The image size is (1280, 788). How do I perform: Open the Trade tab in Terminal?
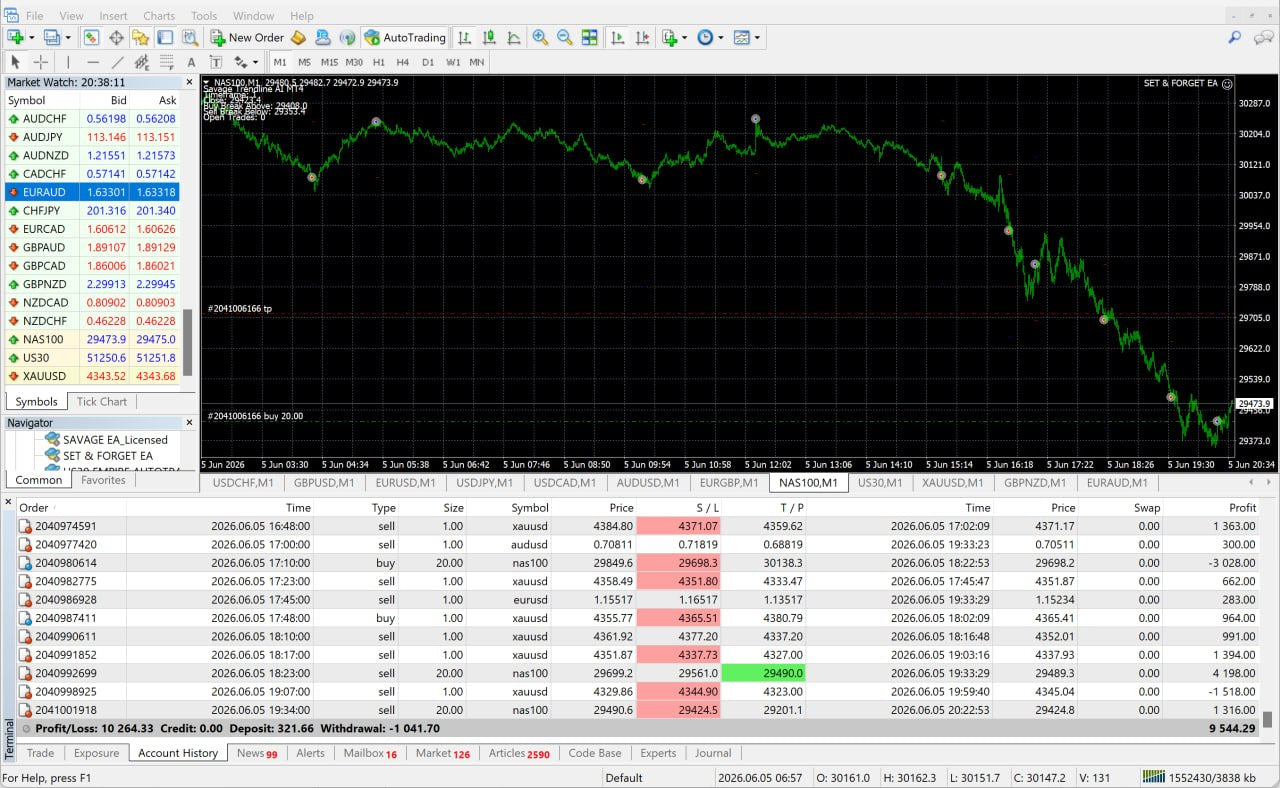tap(41, 753)
